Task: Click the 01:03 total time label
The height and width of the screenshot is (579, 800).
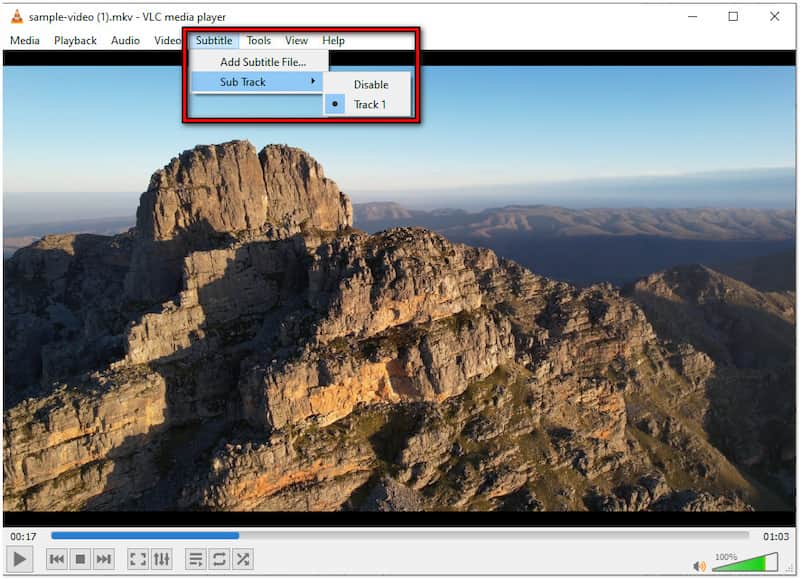Action: [x=776, y=536]
